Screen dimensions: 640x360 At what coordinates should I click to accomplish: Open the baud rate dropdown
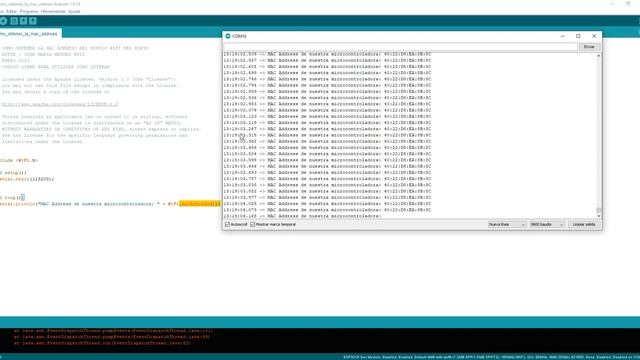pyautogui.click(x=547, y=224)
